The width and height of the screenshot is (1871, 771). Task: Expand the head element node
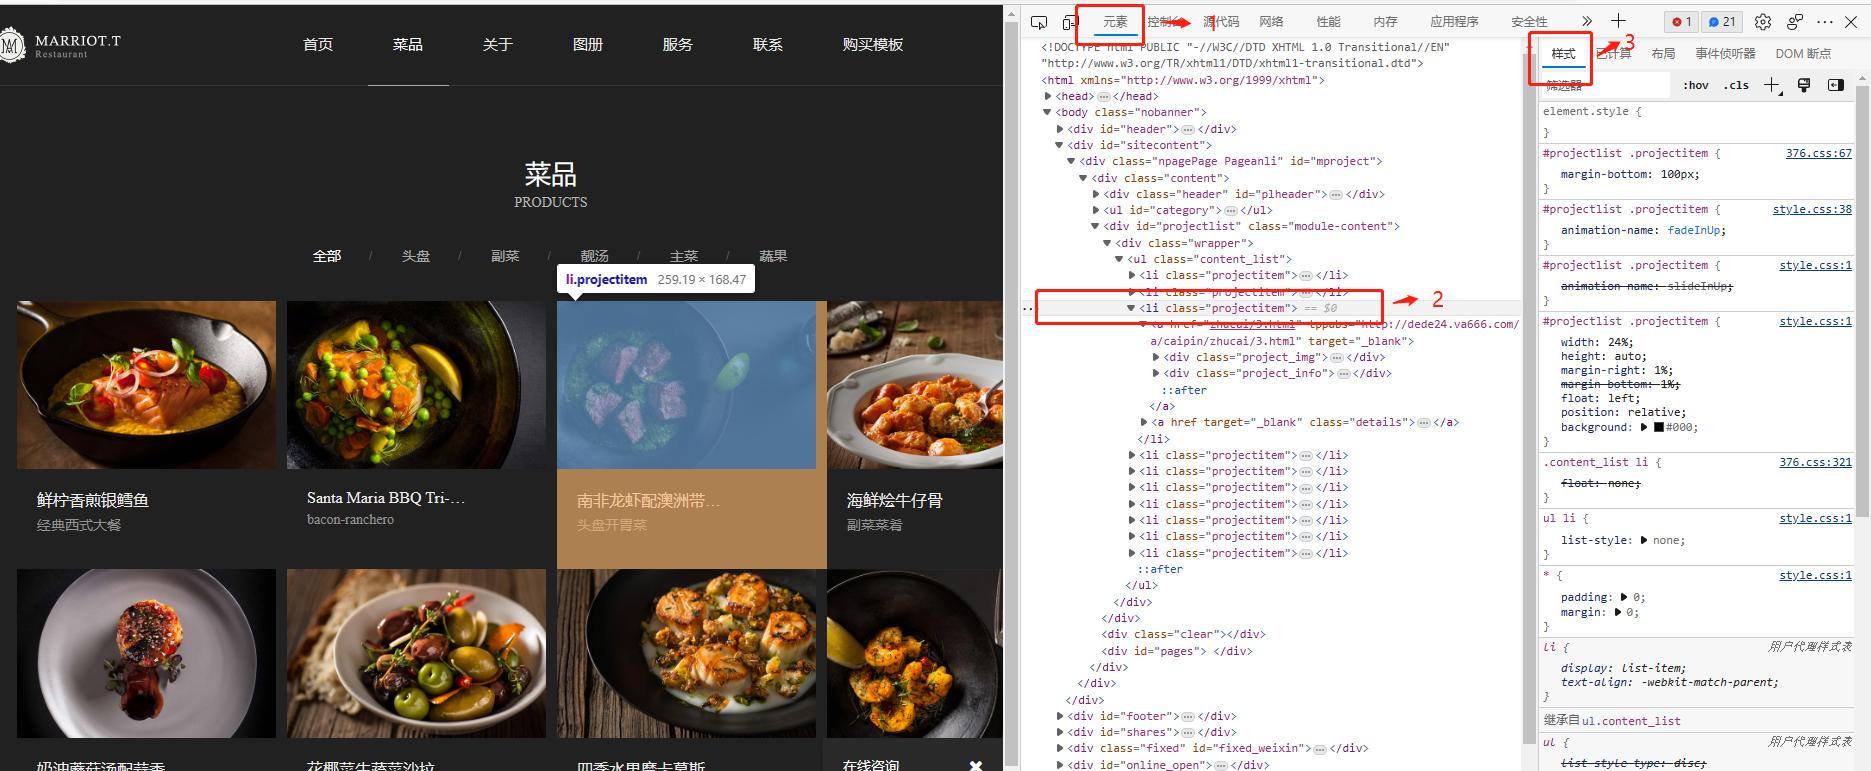(1048, 97)
